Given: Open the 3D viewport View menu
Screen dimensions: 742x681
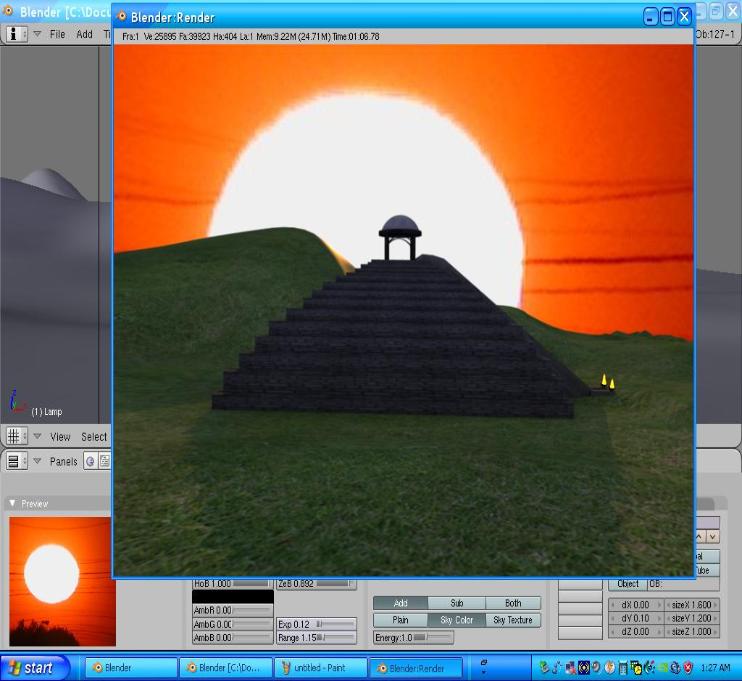Looking at the screenshot, I should 60,436.
